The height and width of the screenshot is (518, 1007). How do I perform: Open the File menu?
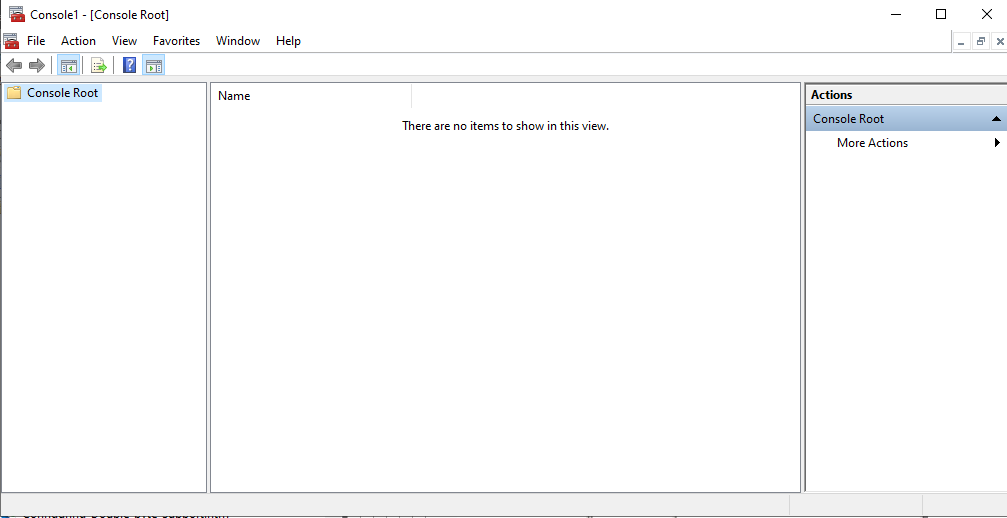pyautogui.click(x=36, y=41)
